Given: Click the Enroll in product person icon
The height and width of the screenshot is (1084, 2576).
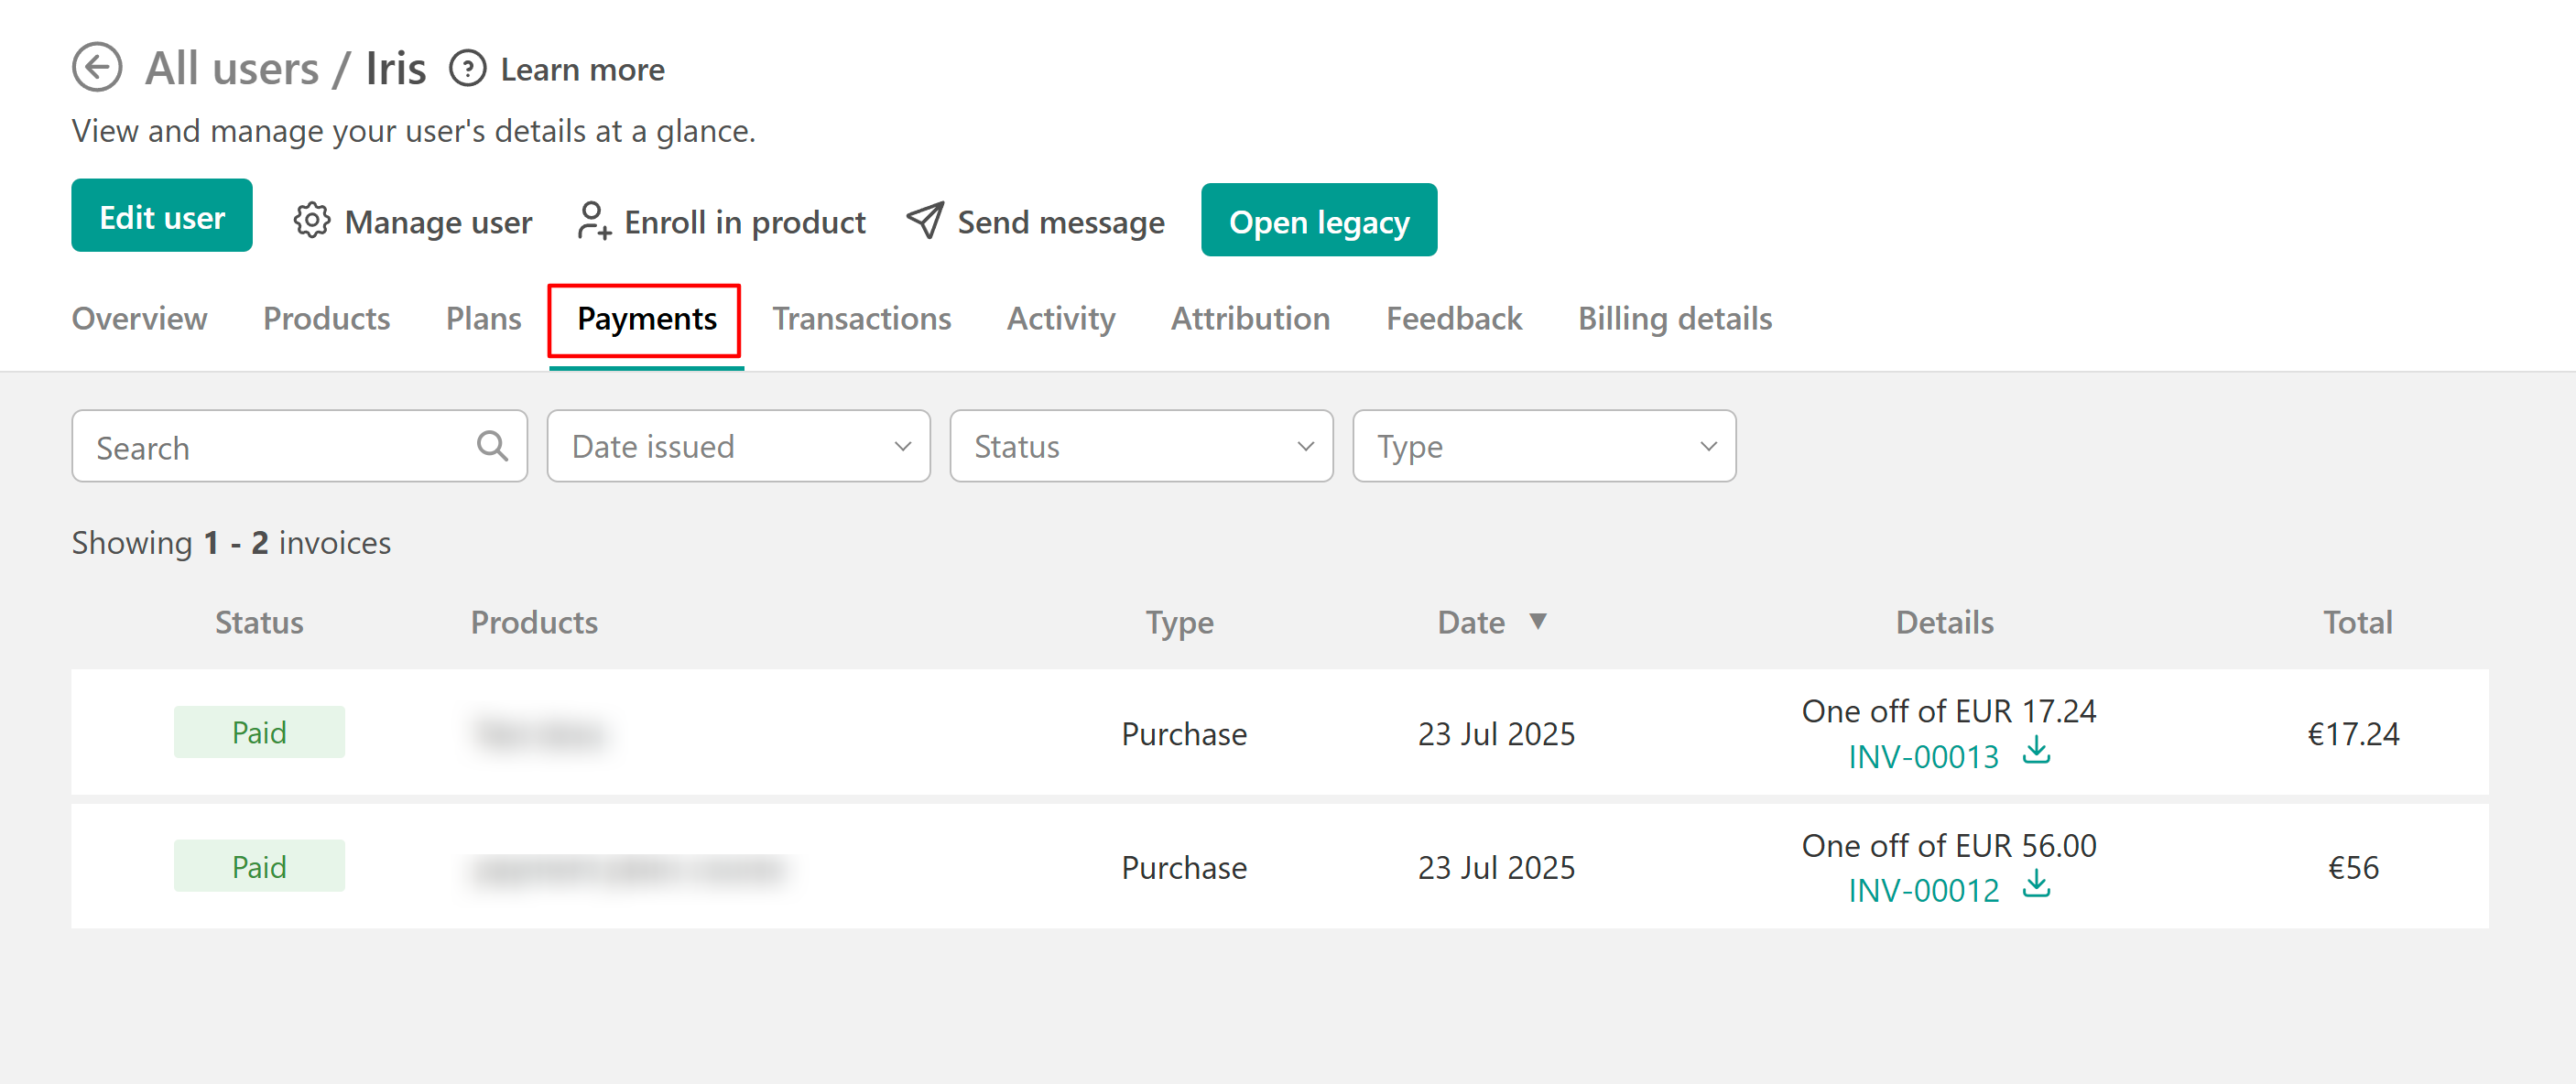Looking at the screenshot, I should 593,220.
